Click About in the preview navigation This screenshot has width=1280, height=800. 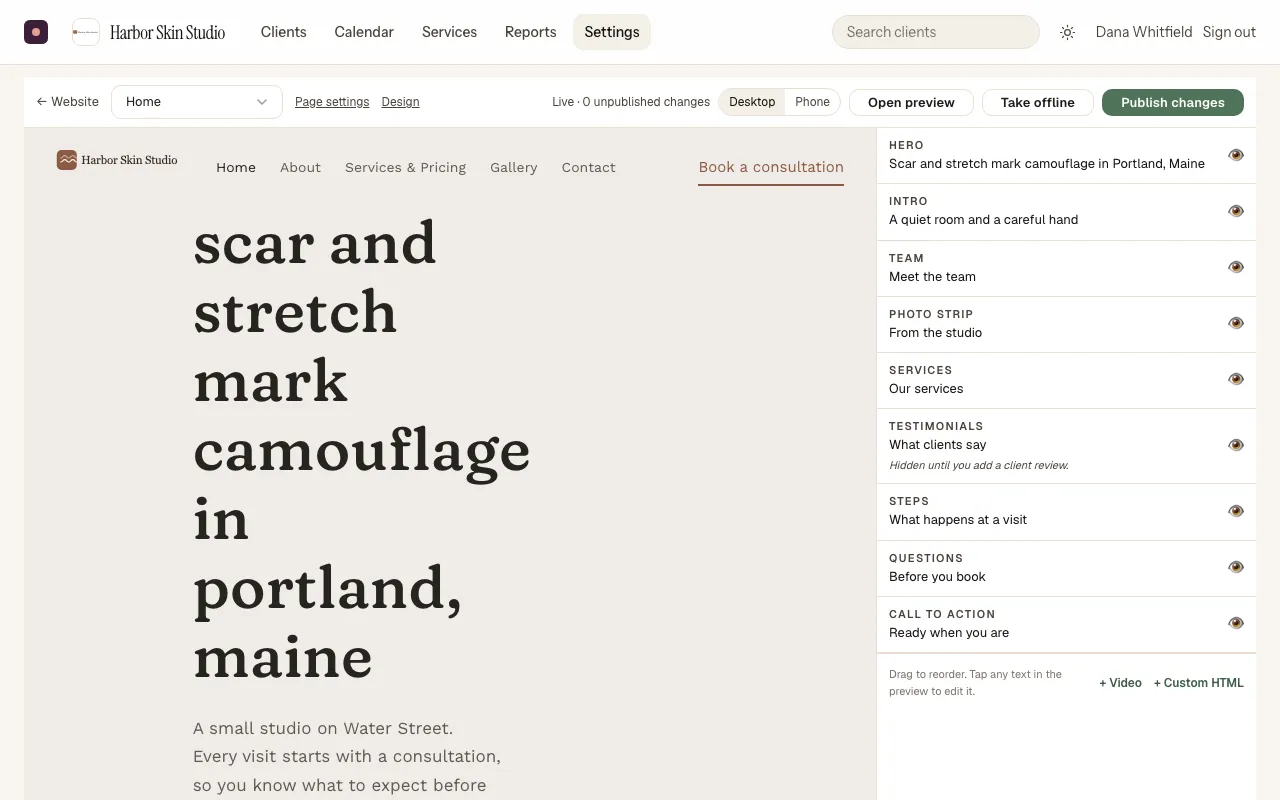[300, 168]
